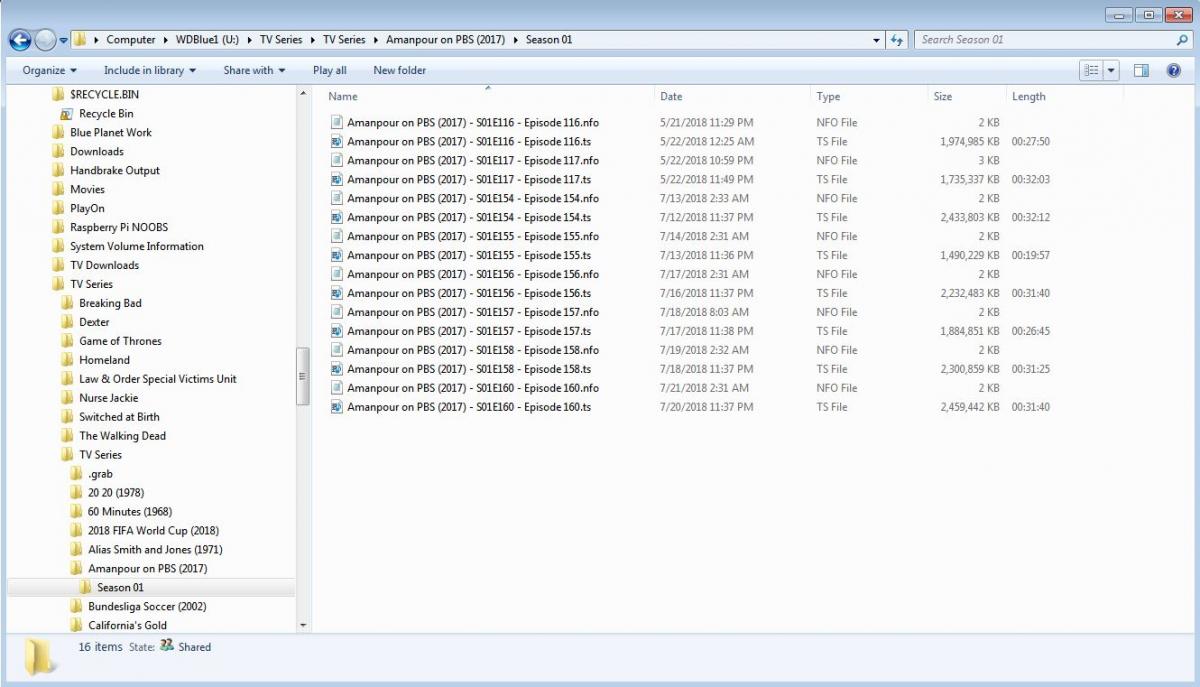Open Help with the question mark icon
Viewport: 1200px width, 687px height.
(x=1174, y=70)
